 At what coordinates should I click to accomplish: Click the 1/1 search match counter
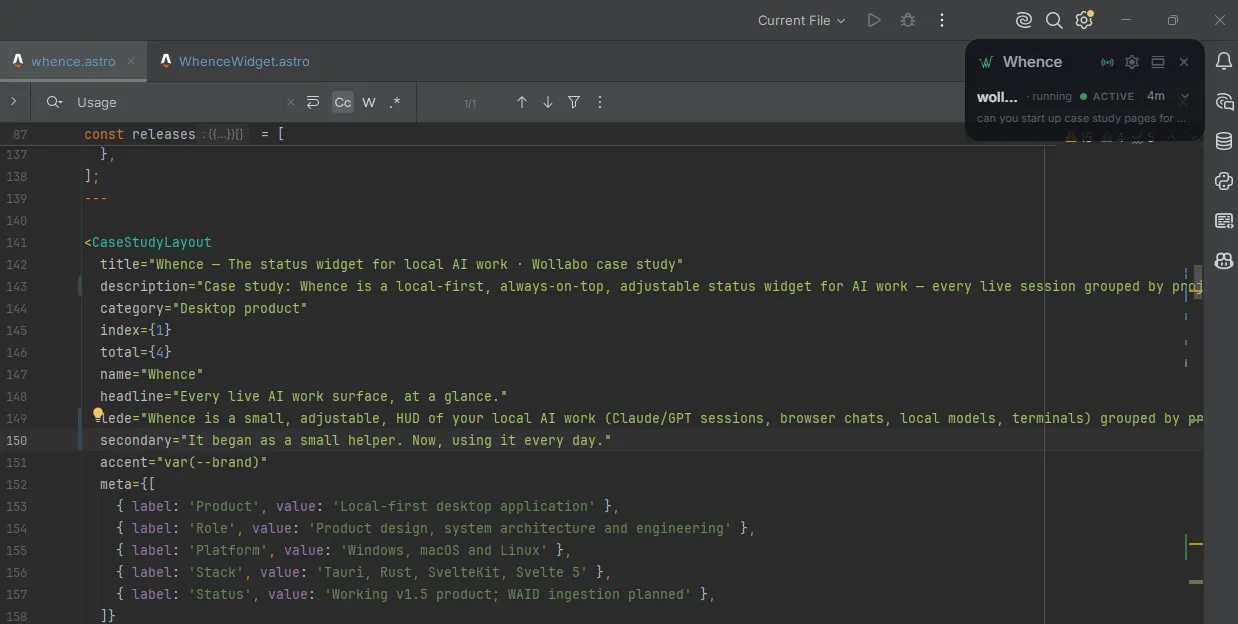470,103
